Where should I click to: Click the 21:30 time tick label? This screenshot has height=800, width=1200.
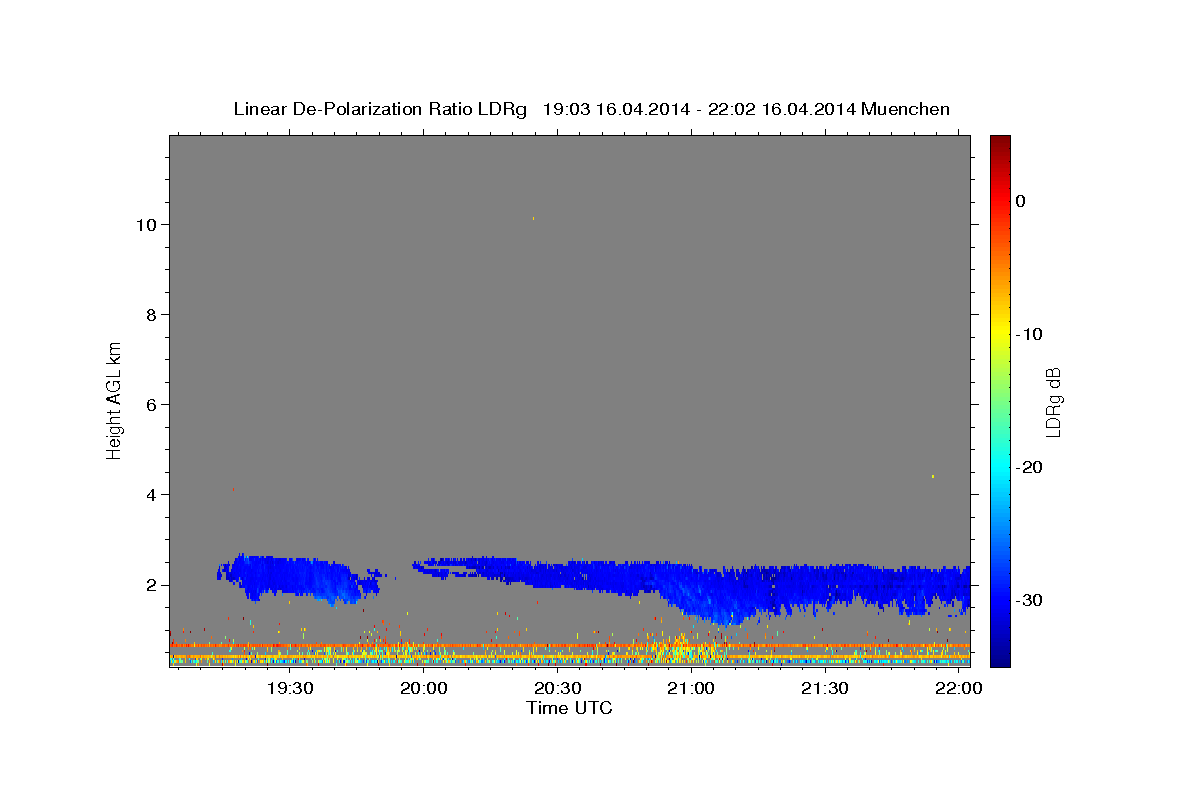pyautogui.click(x=825, y=688)
